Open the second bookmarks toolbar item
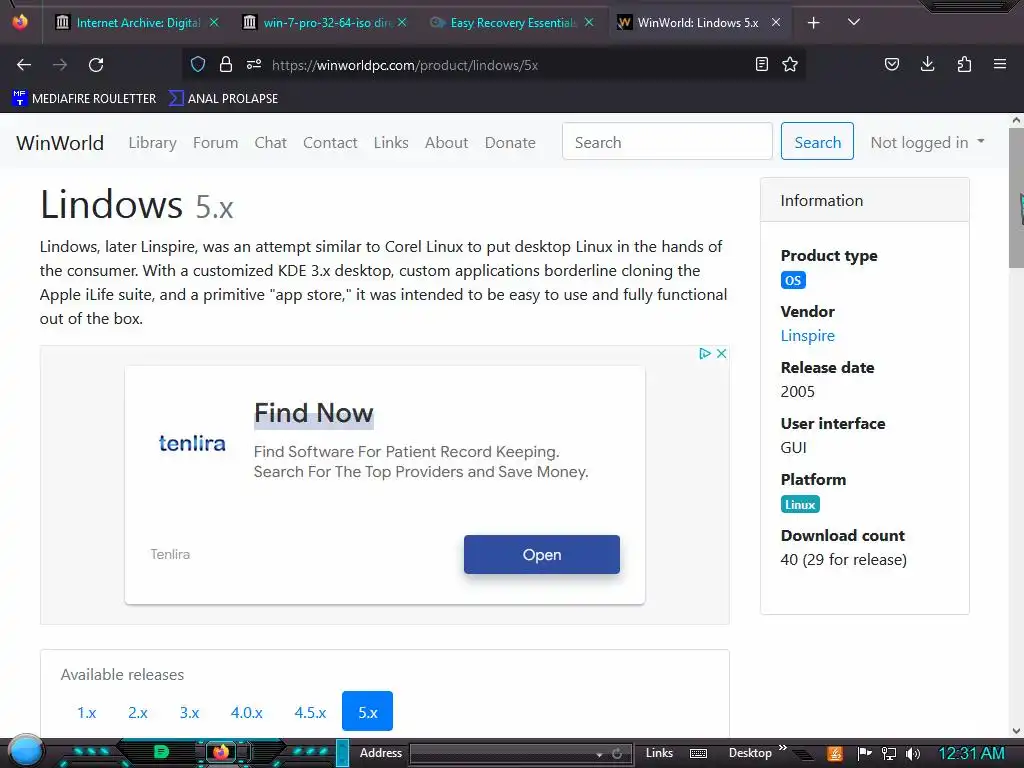This screenshot has height=768, width=1024. tap(223, 99)
